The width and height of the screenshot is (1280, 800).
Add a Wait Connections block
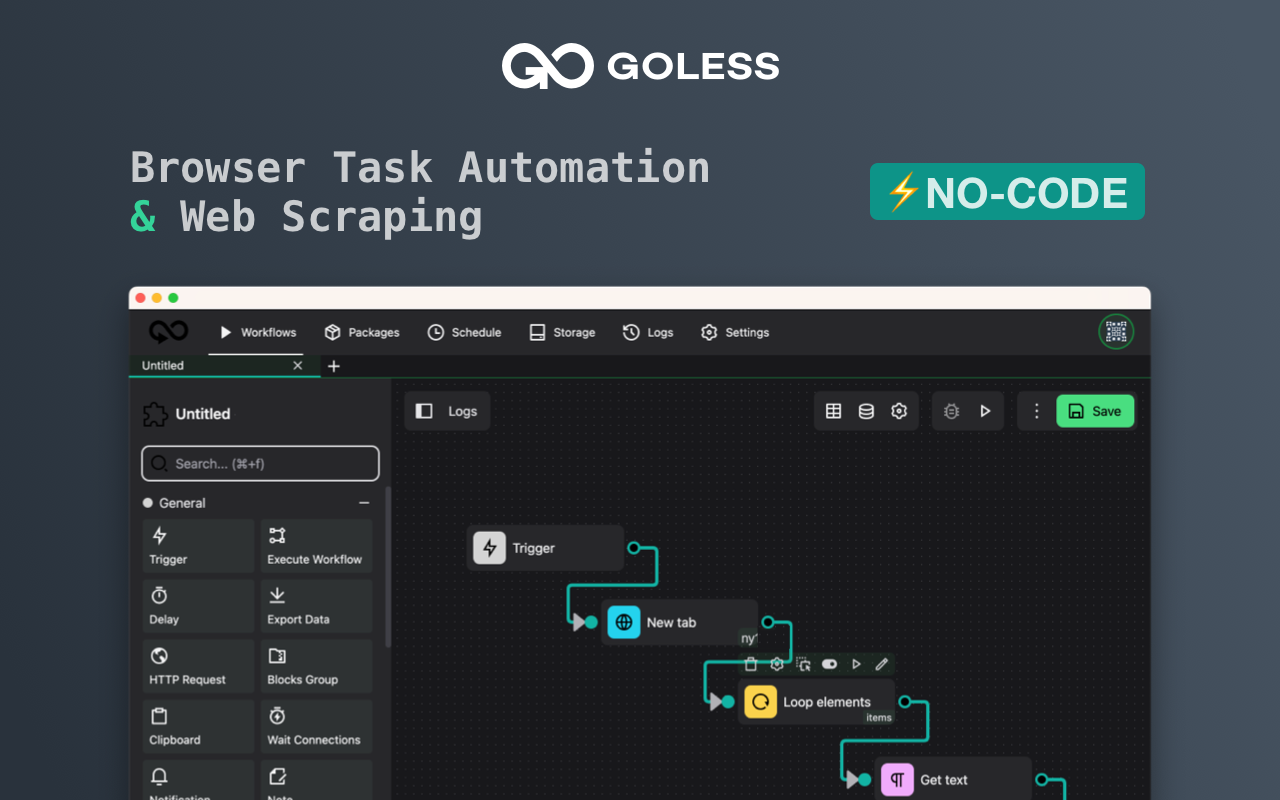[316, 726]
